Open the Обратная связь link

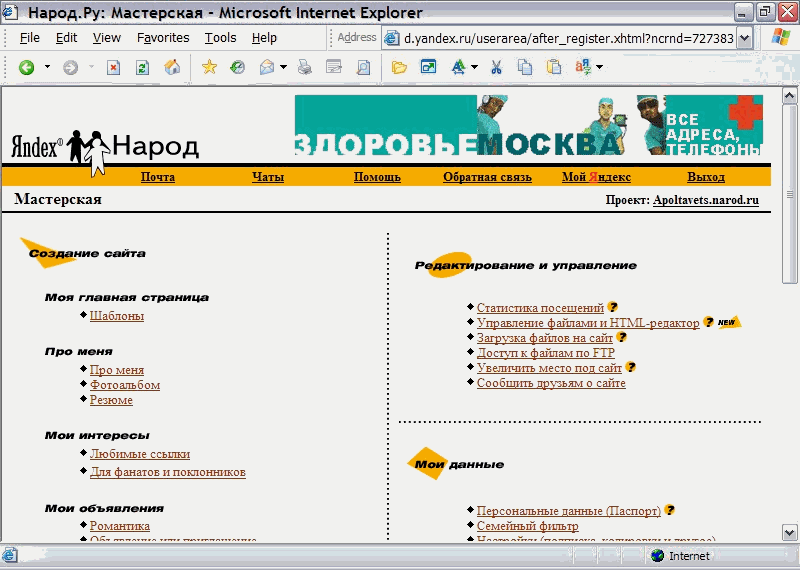(x=487, y=177)
